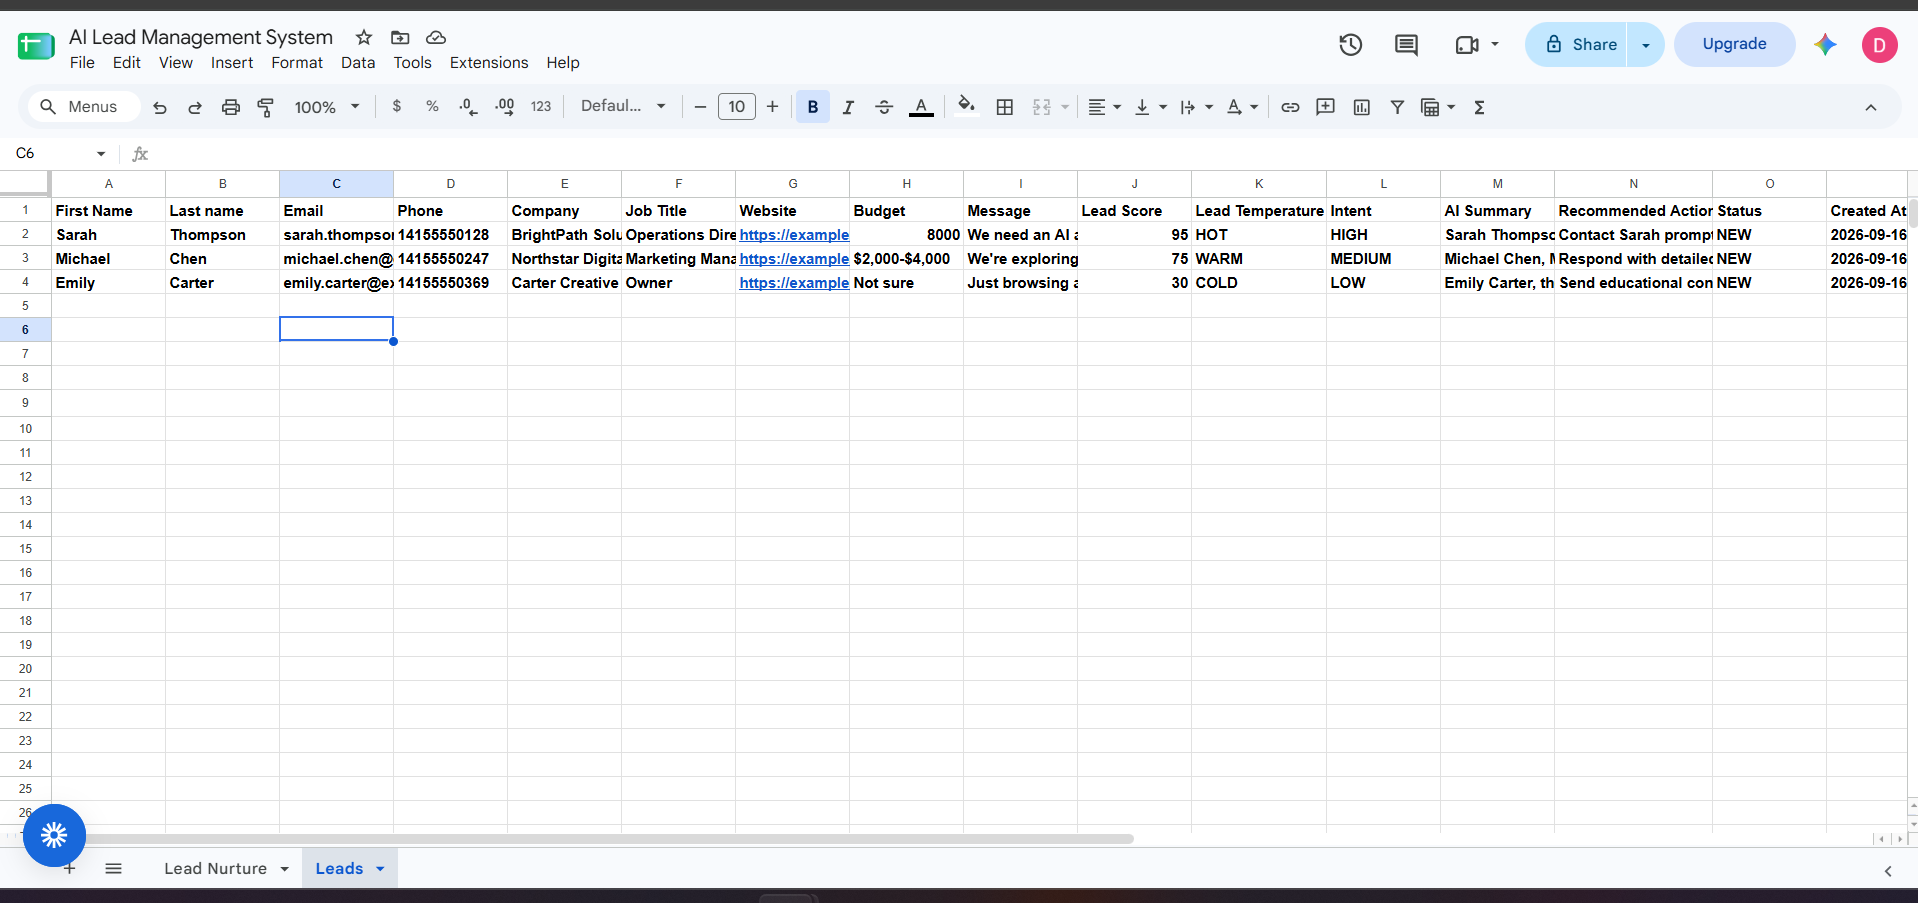Check cloud save status icon
The image size is (1918, 903).
click(x=436, y=37)
